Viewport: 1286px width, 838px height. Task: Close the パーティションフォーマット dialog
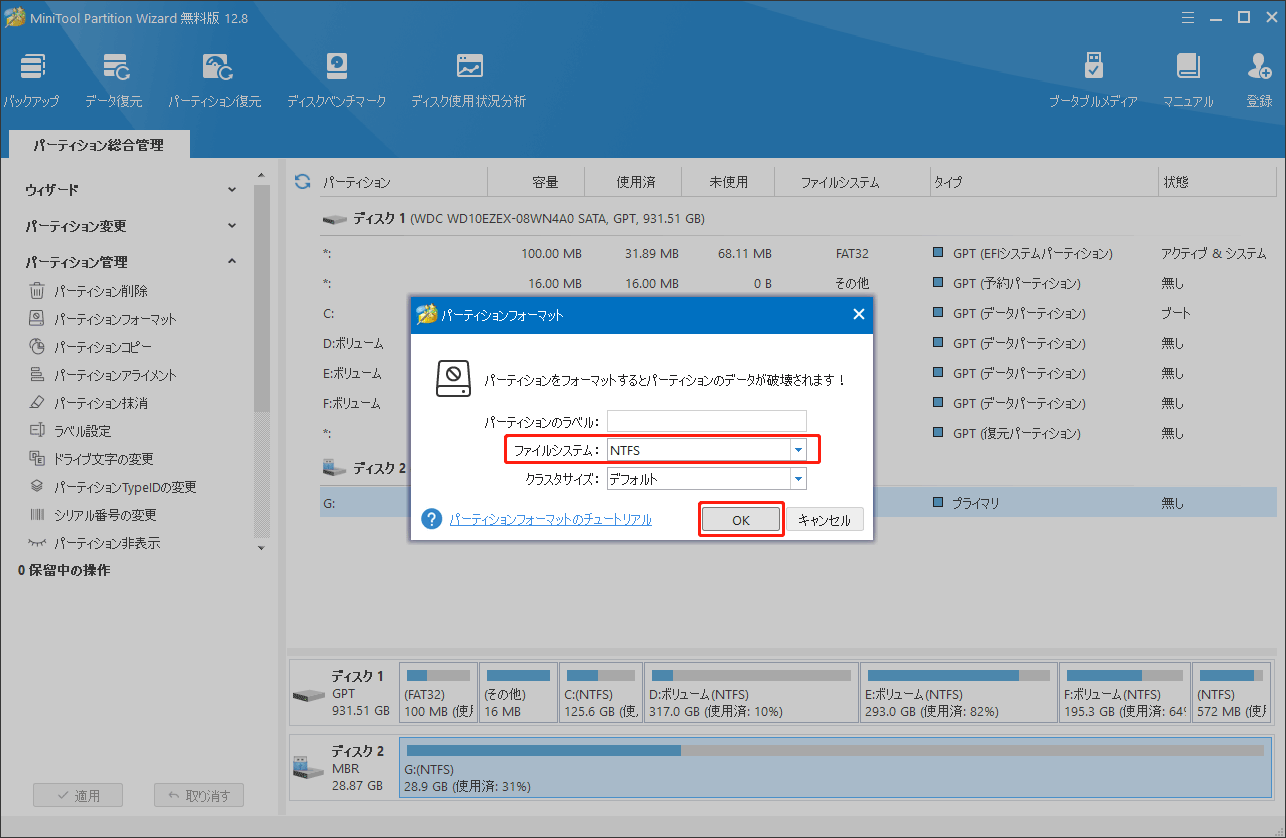click(858, 314)
